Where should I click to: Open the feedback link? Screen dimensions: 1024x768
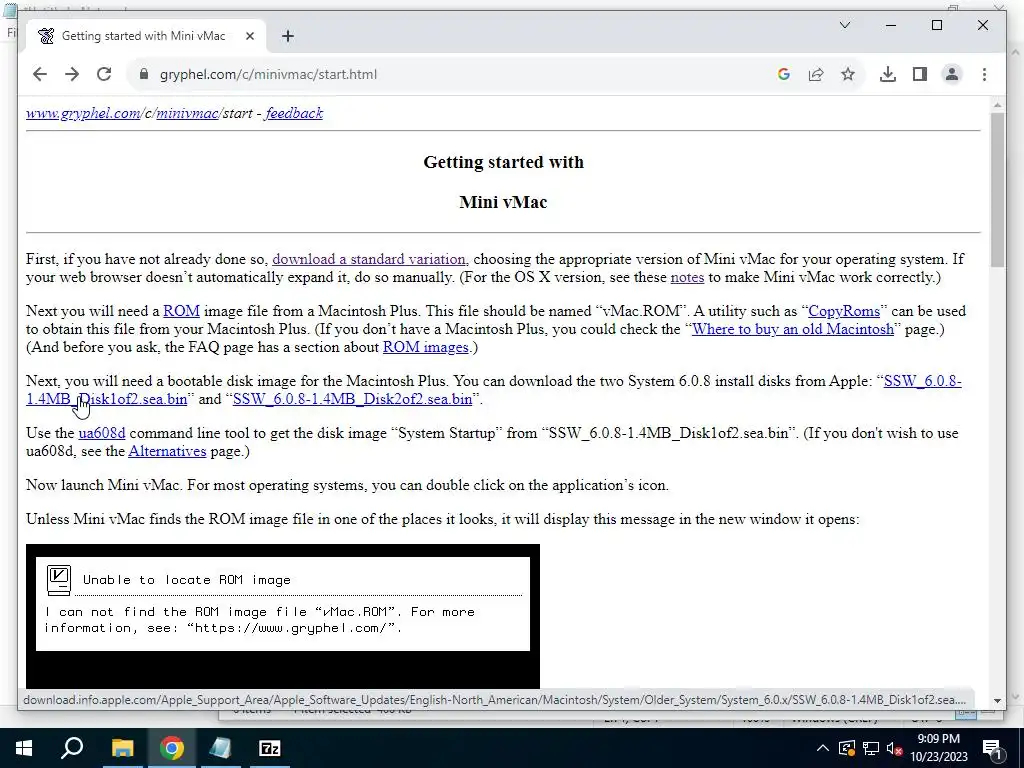point(294,113)
